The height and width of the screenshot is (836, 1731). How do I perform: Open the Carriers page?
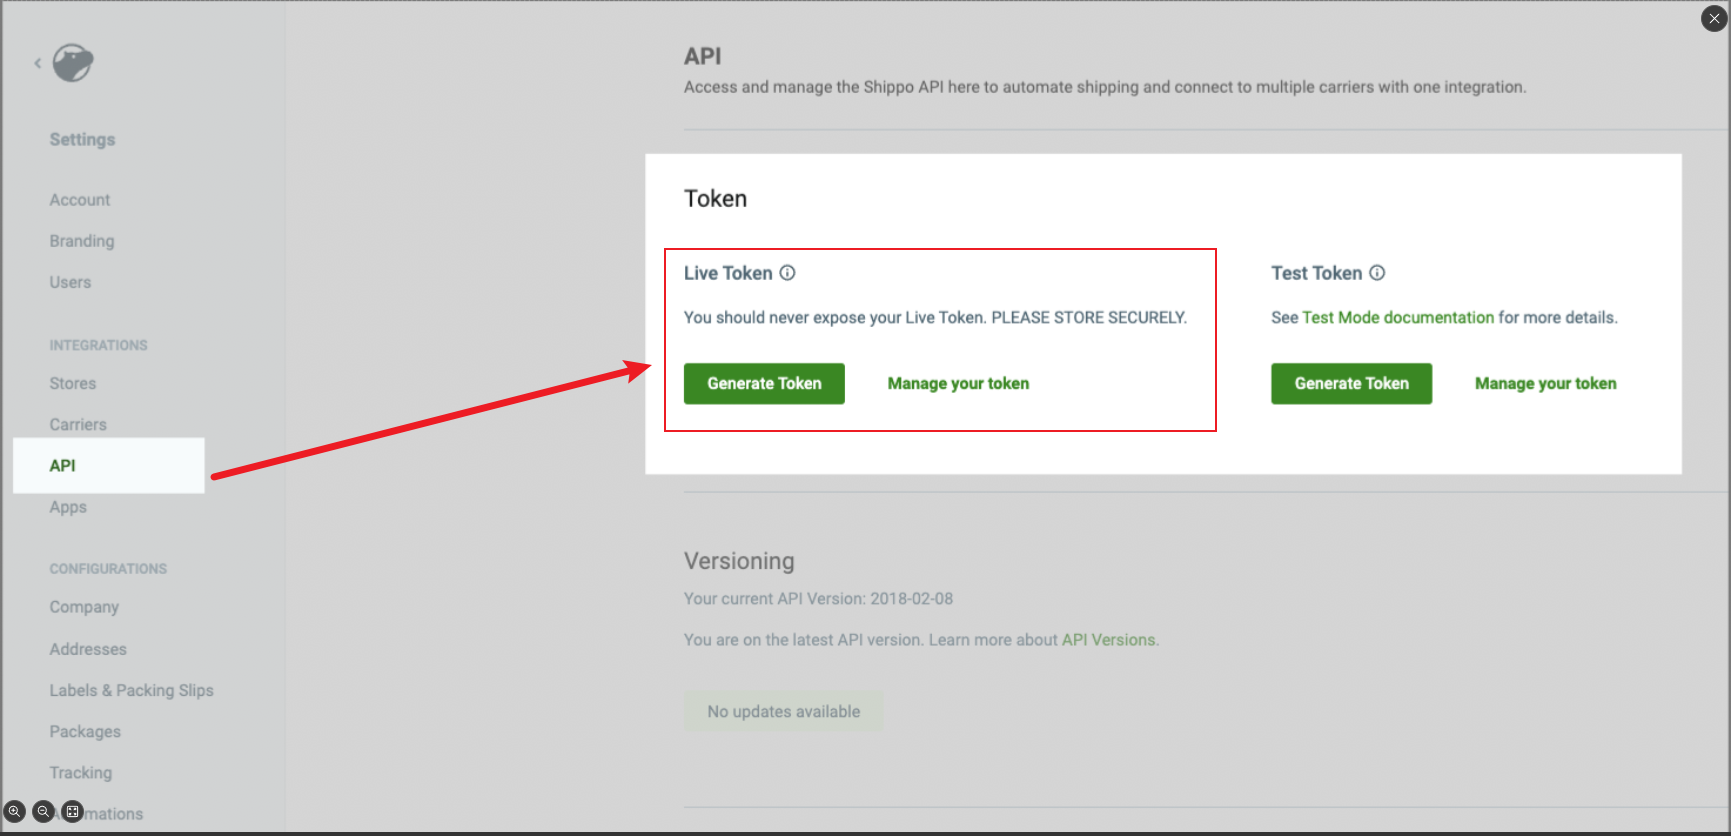click(78, 424)
